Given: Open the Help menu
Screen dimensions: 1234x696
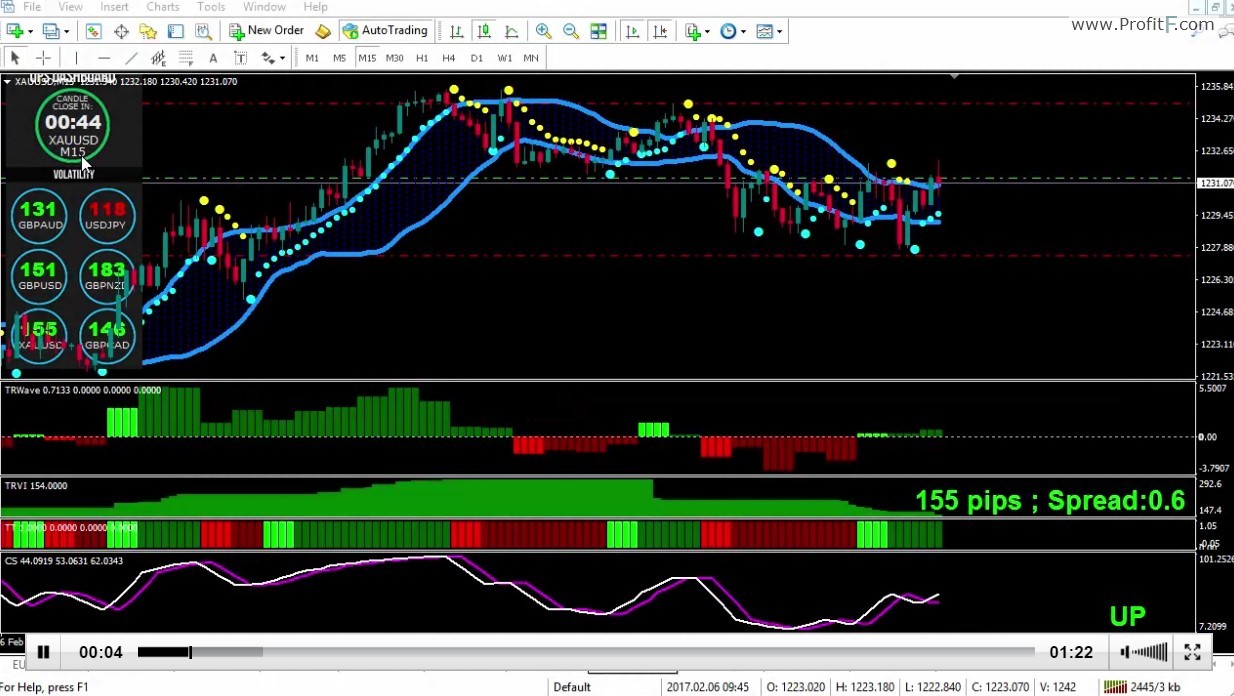Looking at the screenshot, I should (315, 7).
